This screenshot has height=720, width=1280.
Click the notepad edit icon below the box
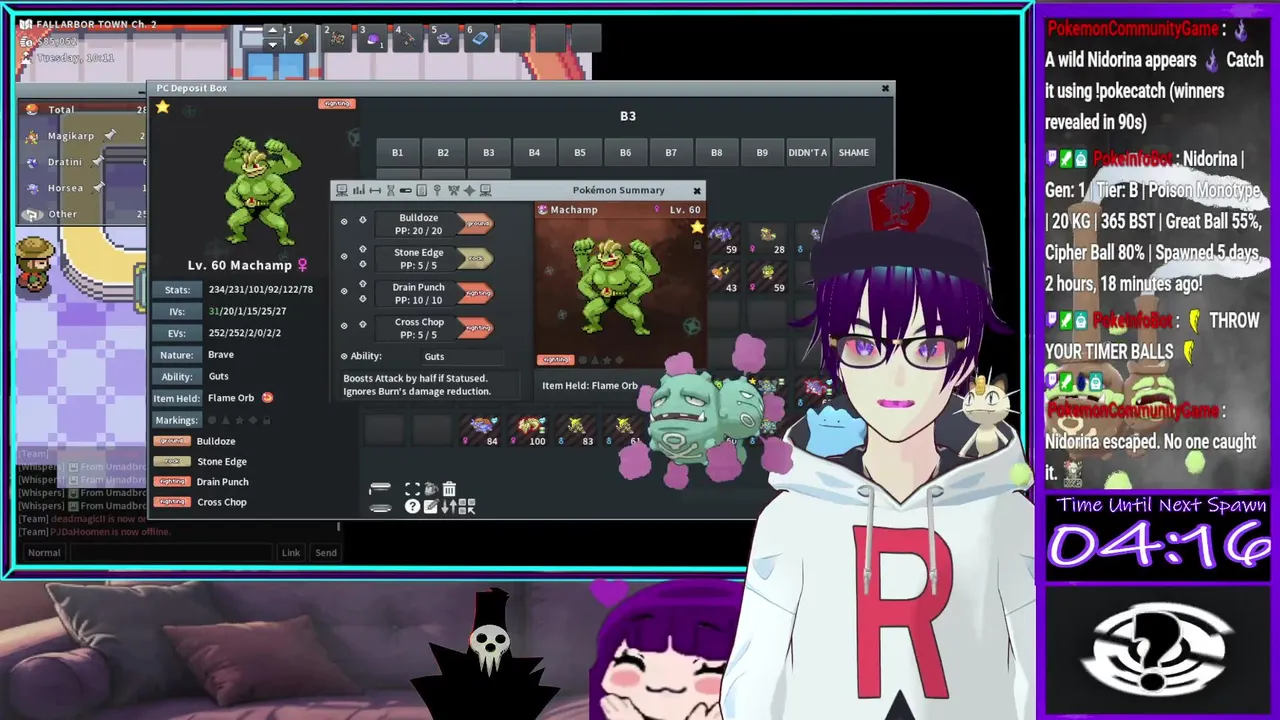point(431,506)
